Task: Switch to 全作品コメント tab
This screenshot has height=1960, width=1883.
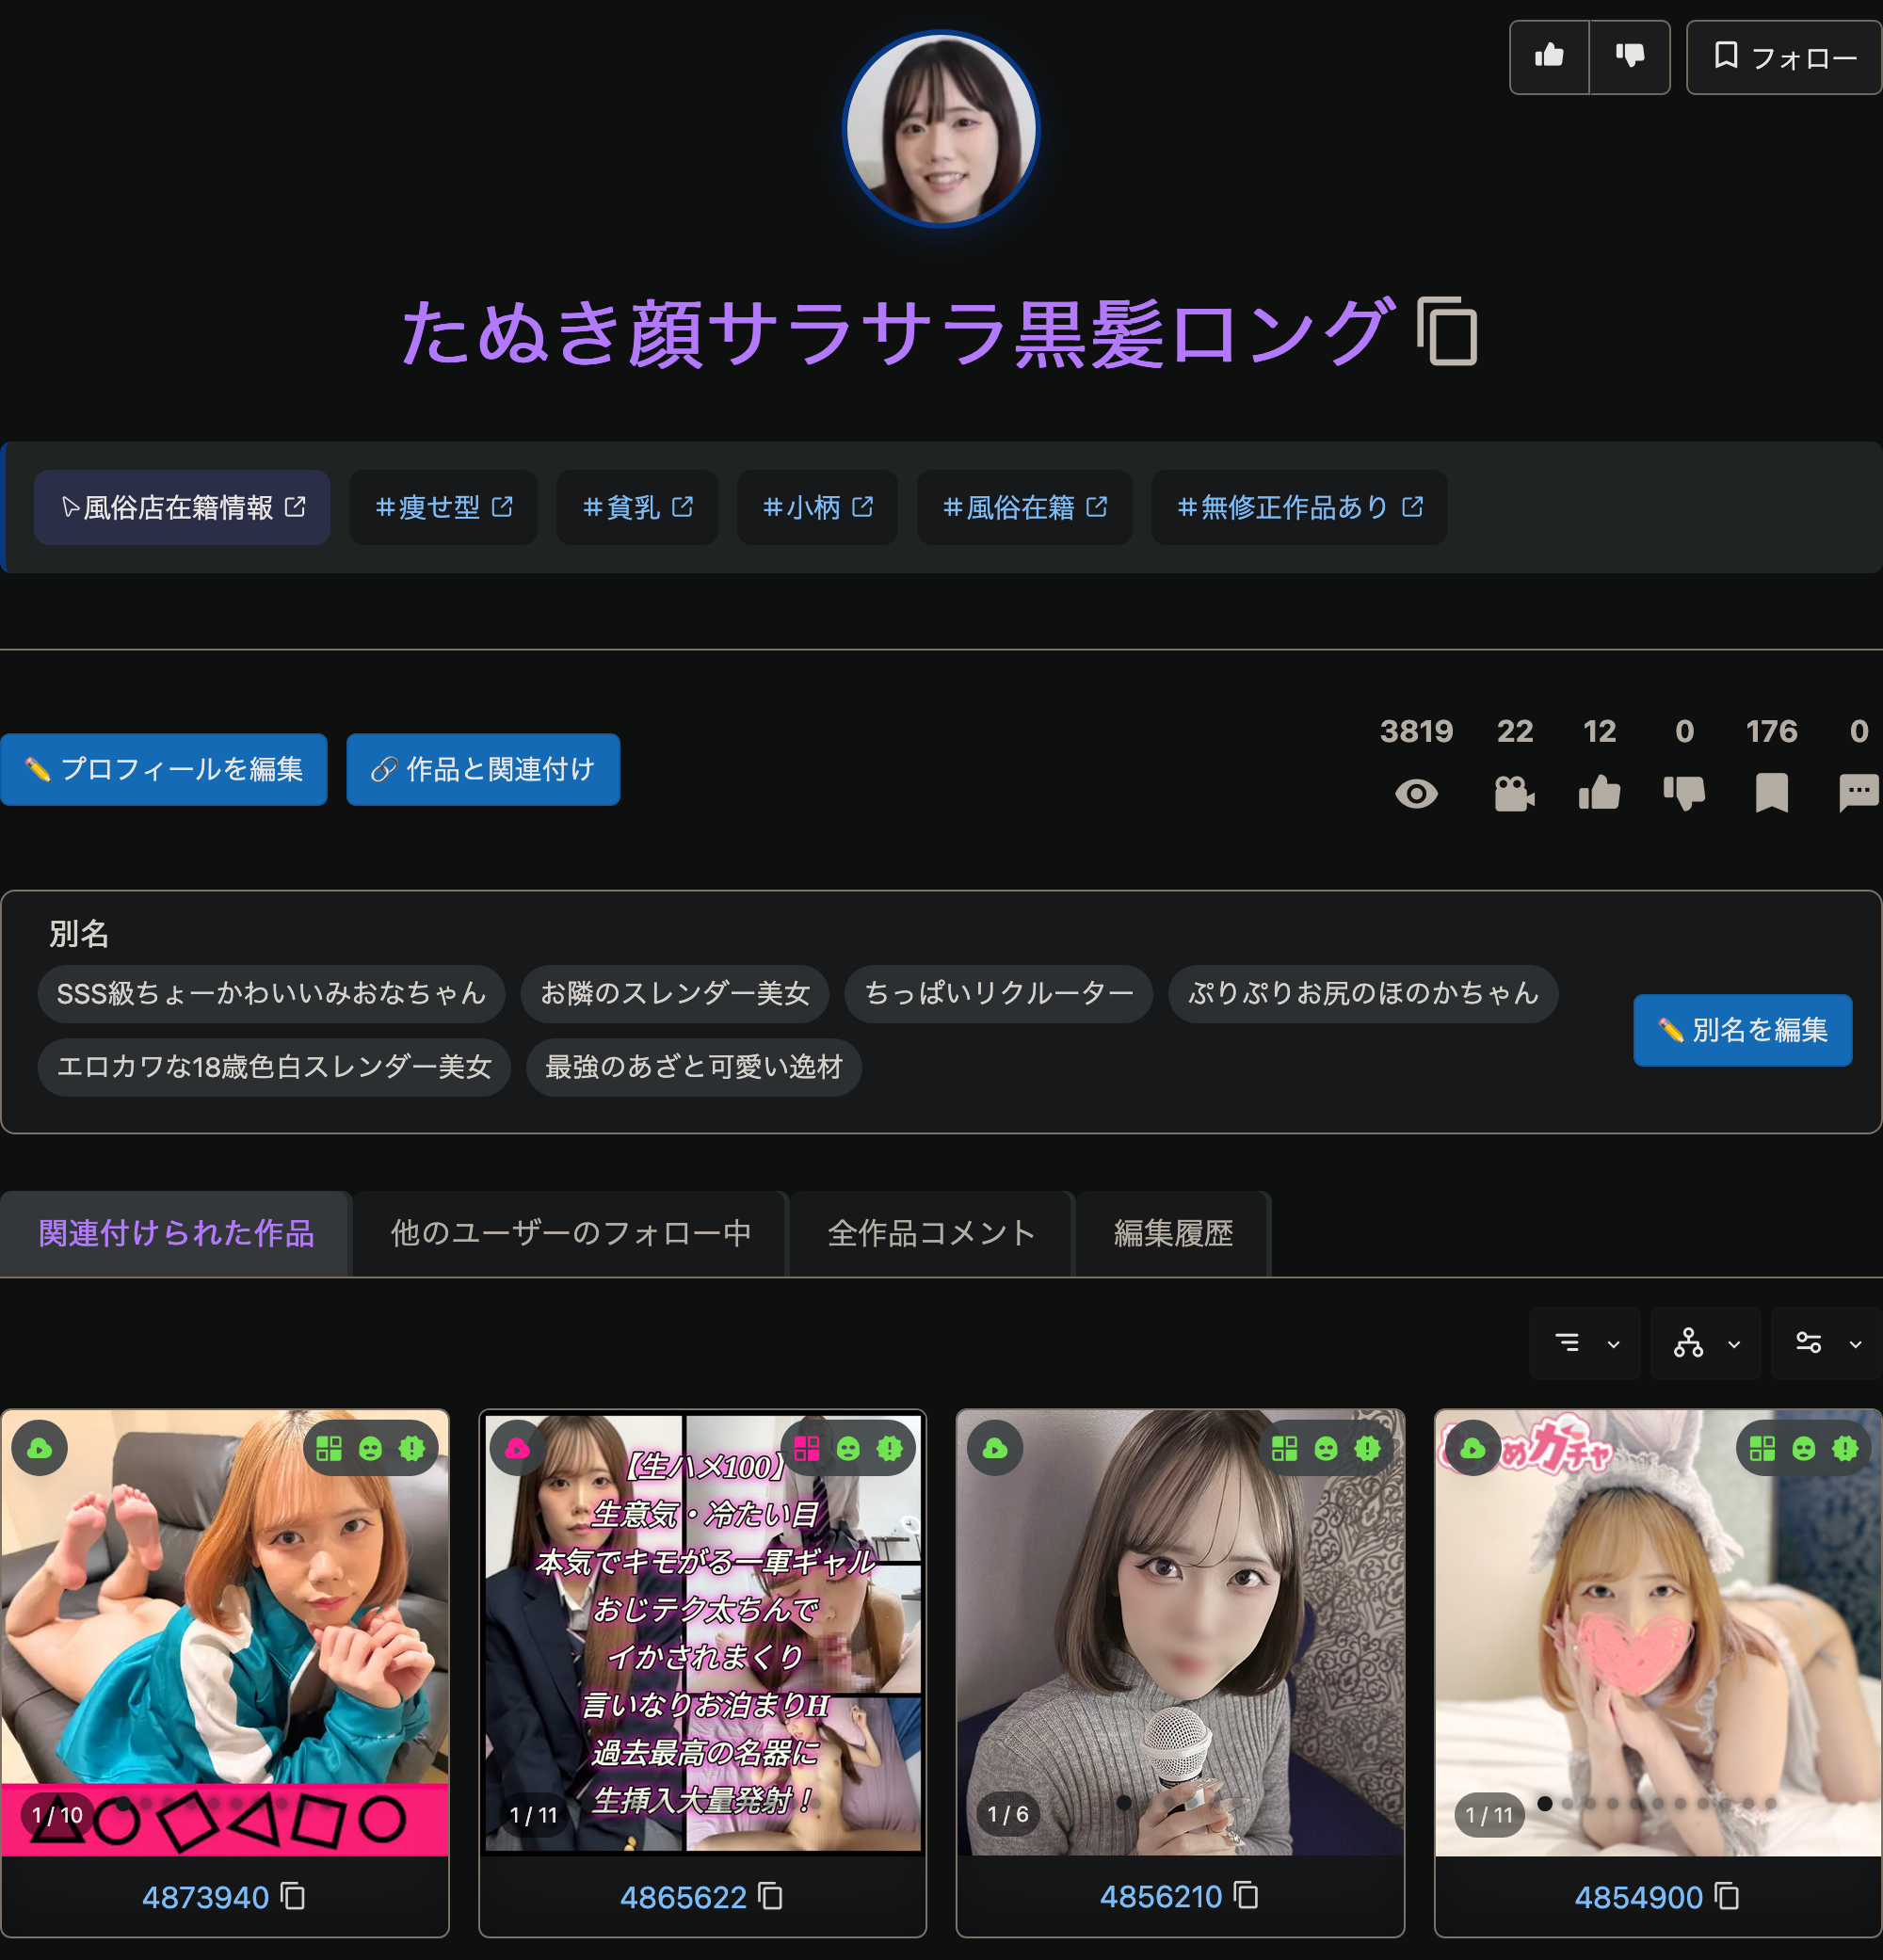Action: point(930,1233)
